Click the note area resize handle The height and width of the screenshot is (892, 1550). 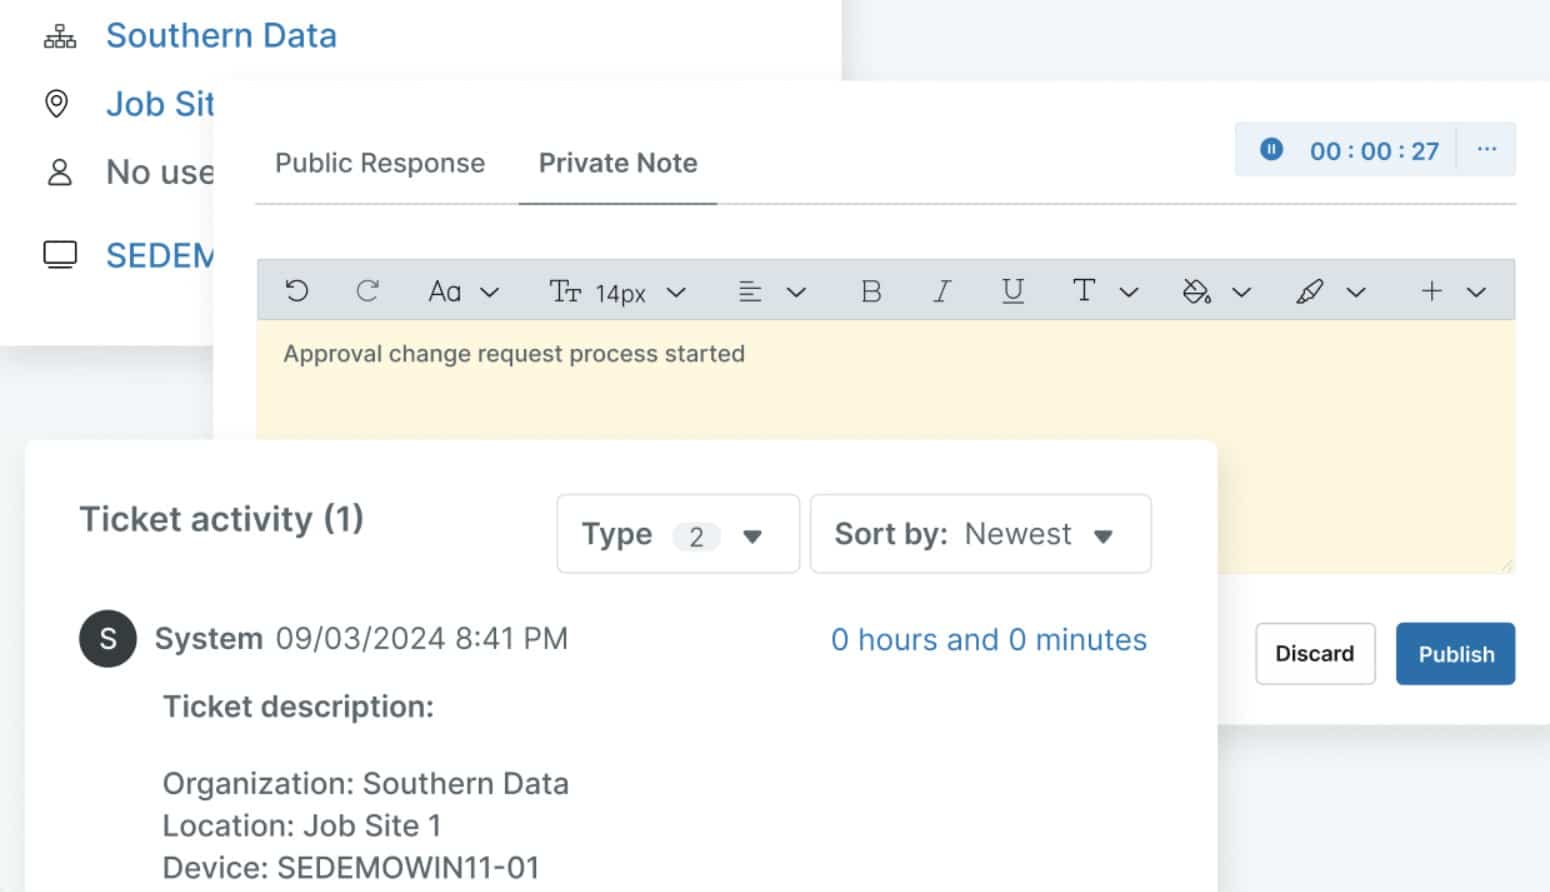click(1506, 566)
